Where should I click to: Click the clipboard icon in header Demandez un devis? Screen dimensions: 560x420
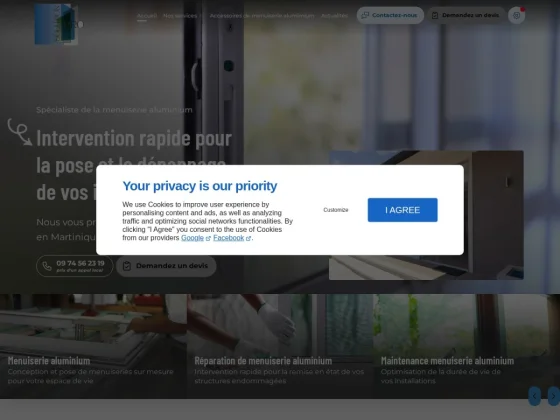(x=435, y=15)
